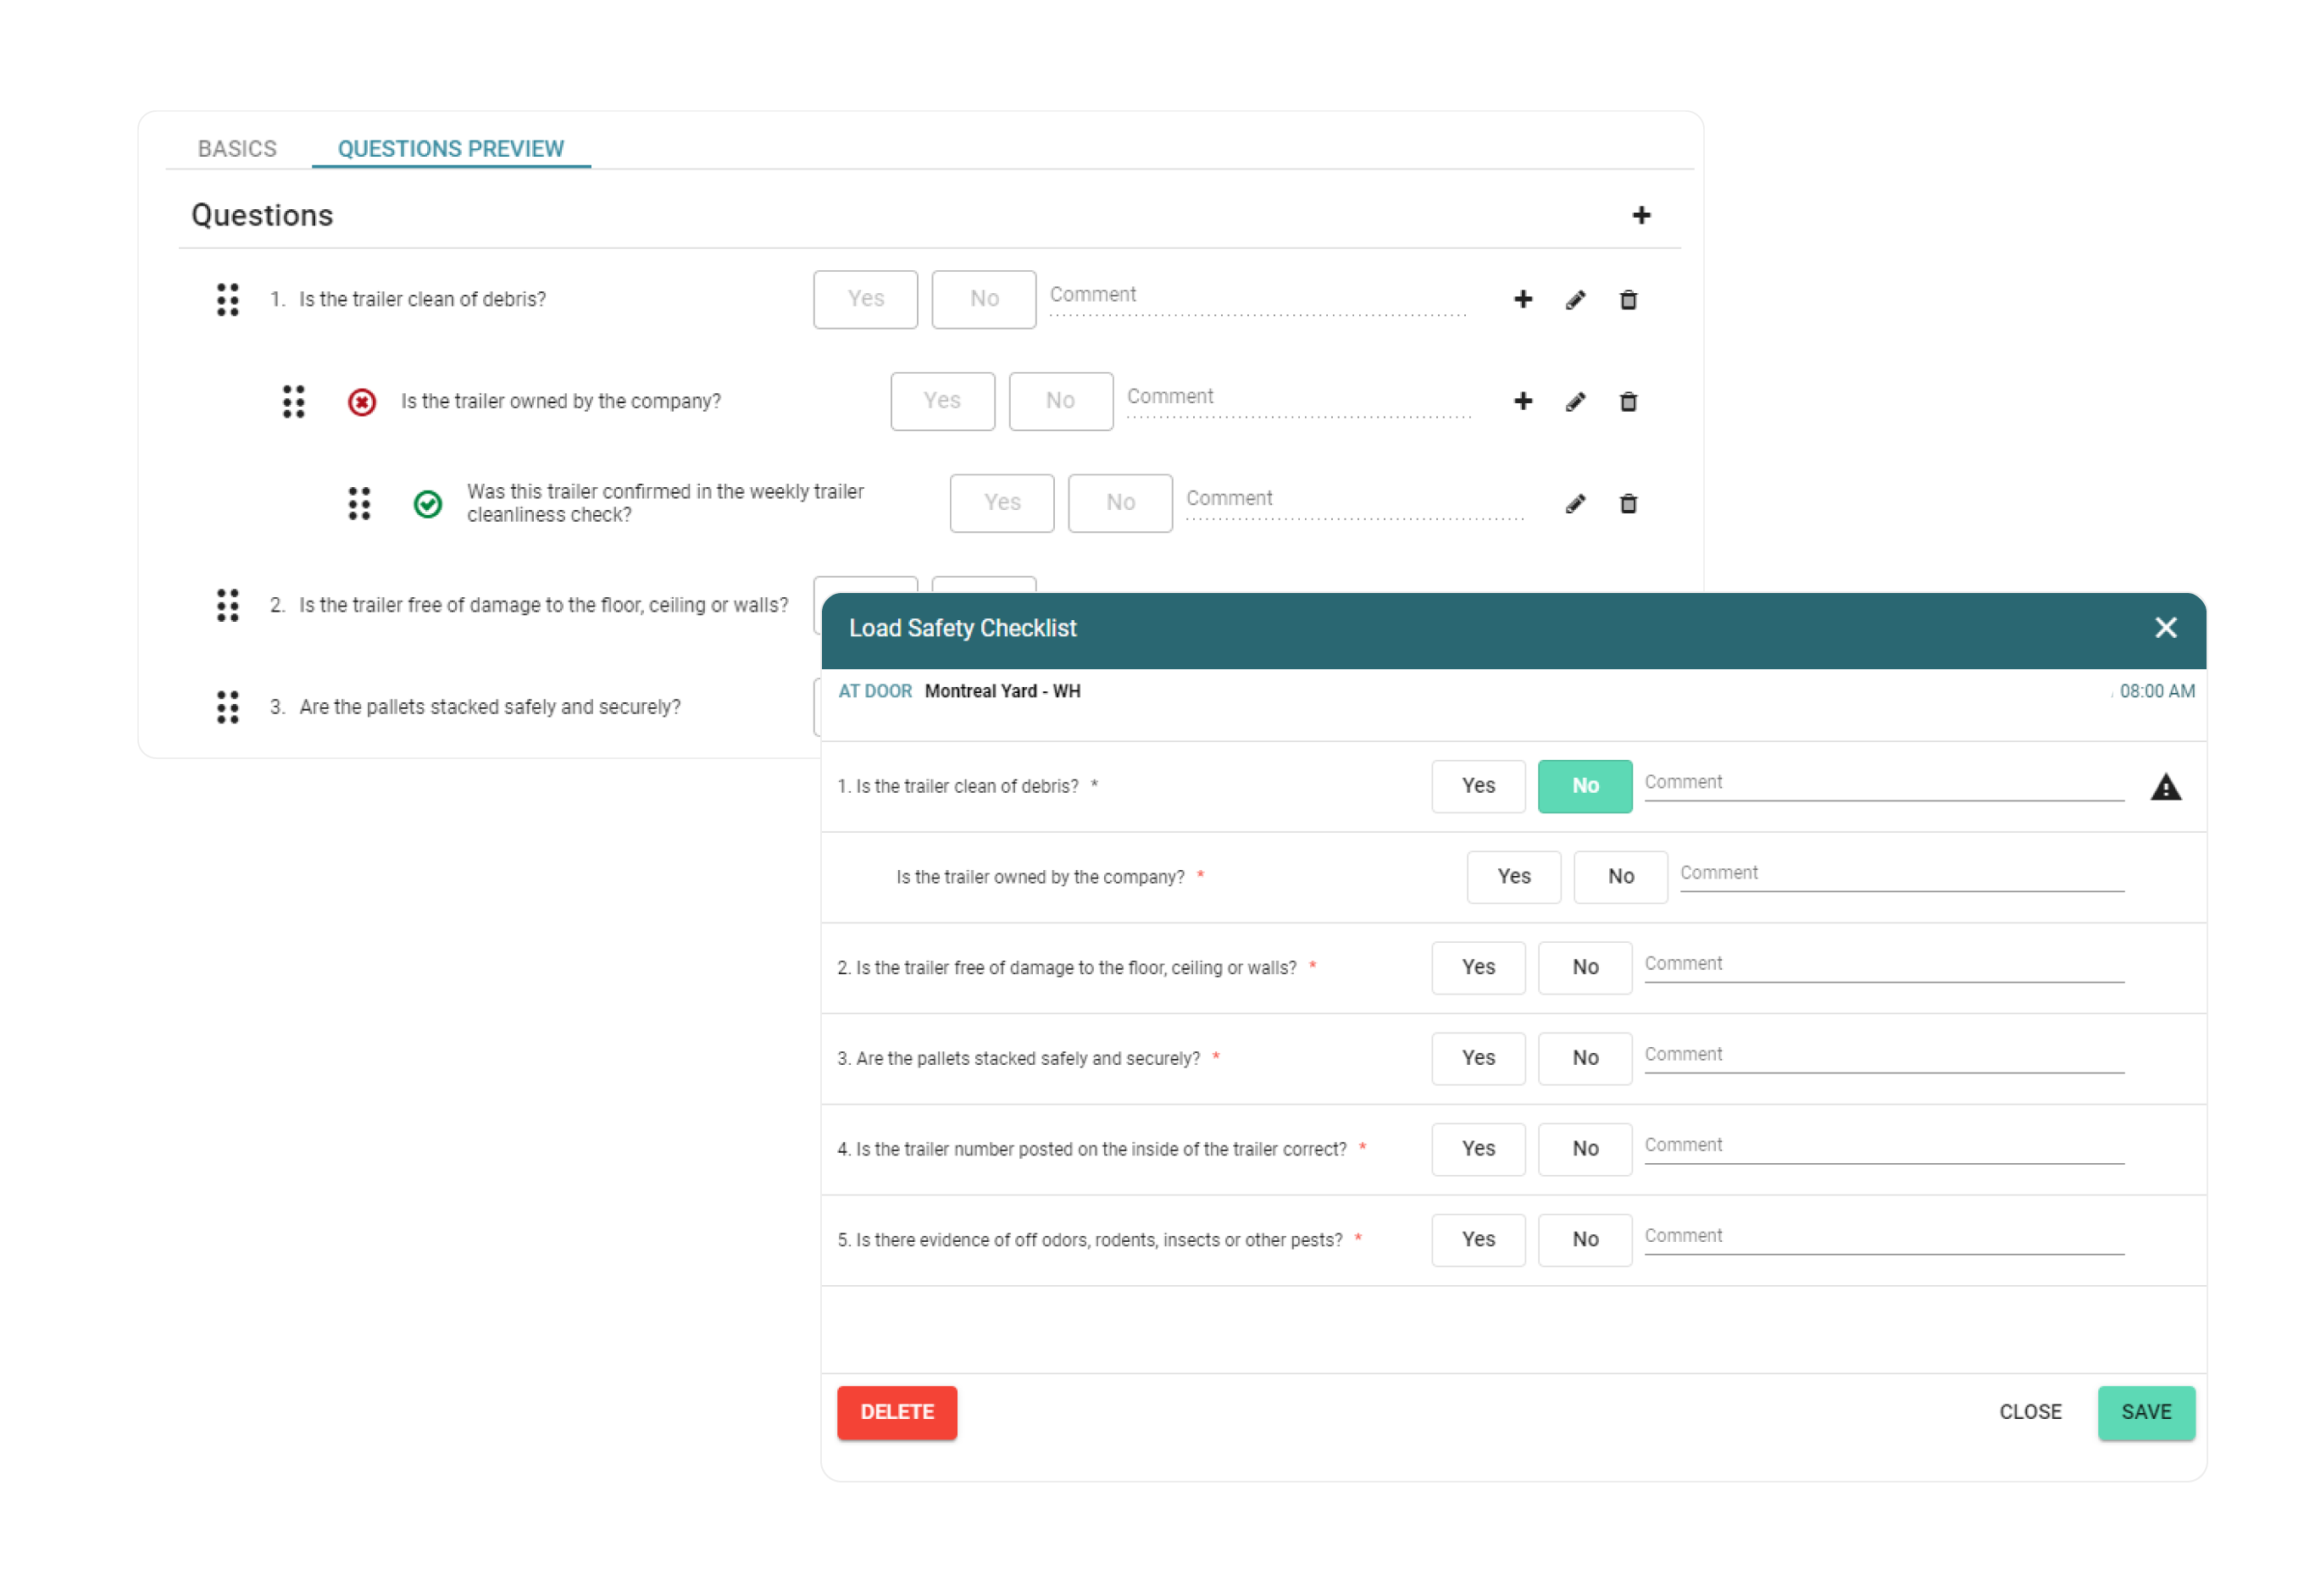
Task: Select Yes for pallets stacked safely in checklist
Action: 1478,1059
